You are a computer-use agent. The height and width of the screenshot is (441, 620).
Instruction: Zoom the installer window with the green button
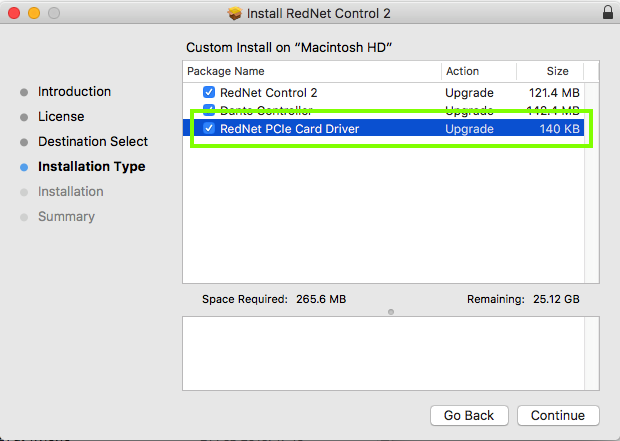click(x=53, y=13)
